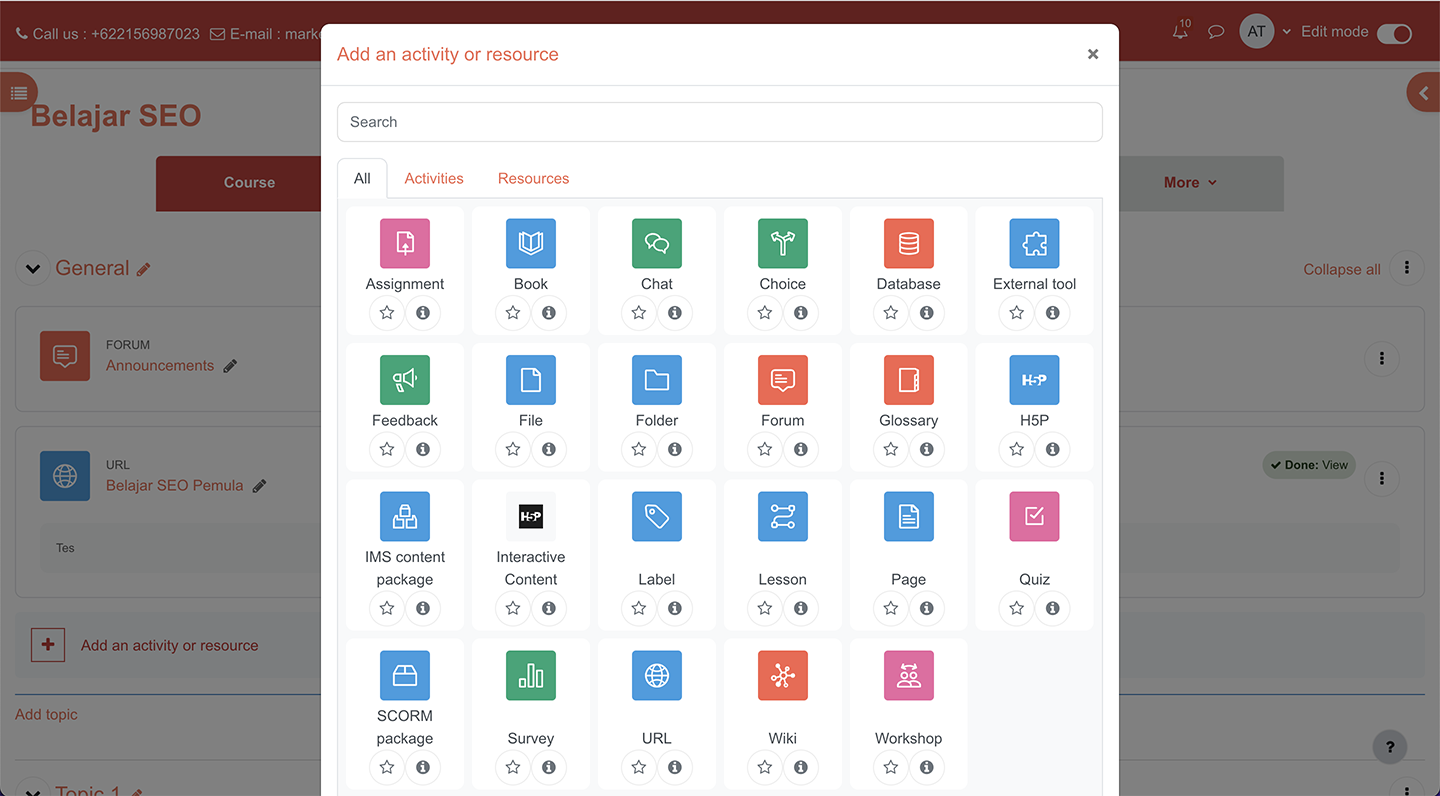Switch to the Activities tab
The image size is (1440, 796).
tap(434, 179)
